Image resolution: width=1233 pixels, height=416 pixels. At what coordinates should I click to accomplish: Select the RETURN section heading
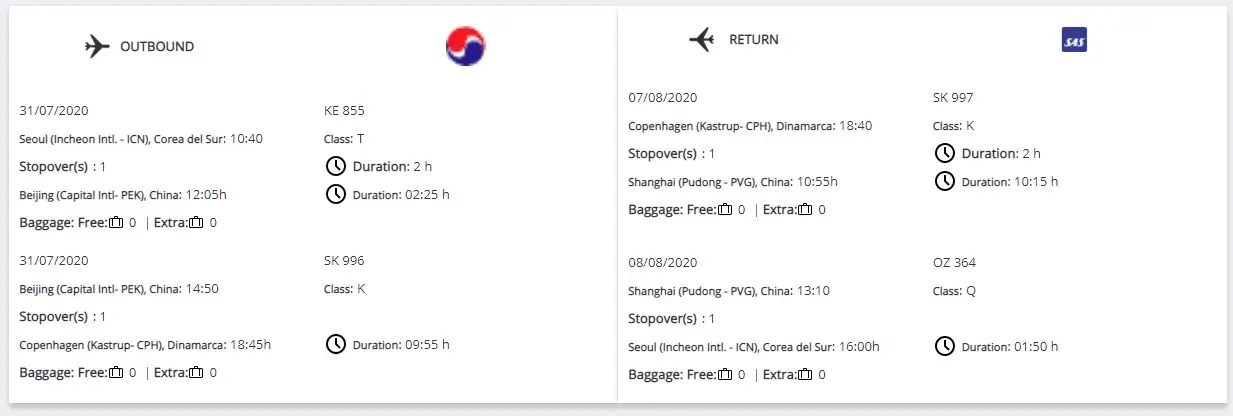[753, 40]
